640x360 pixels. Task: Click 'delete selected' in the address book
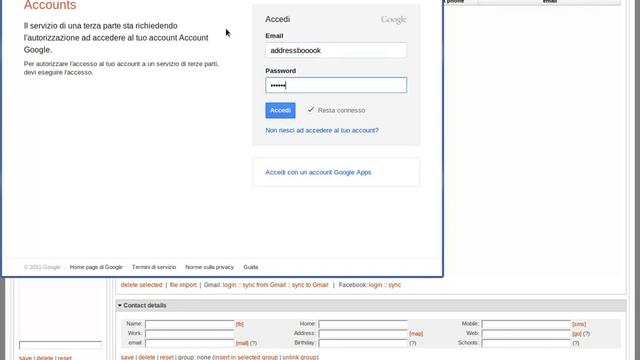point(141,285)
